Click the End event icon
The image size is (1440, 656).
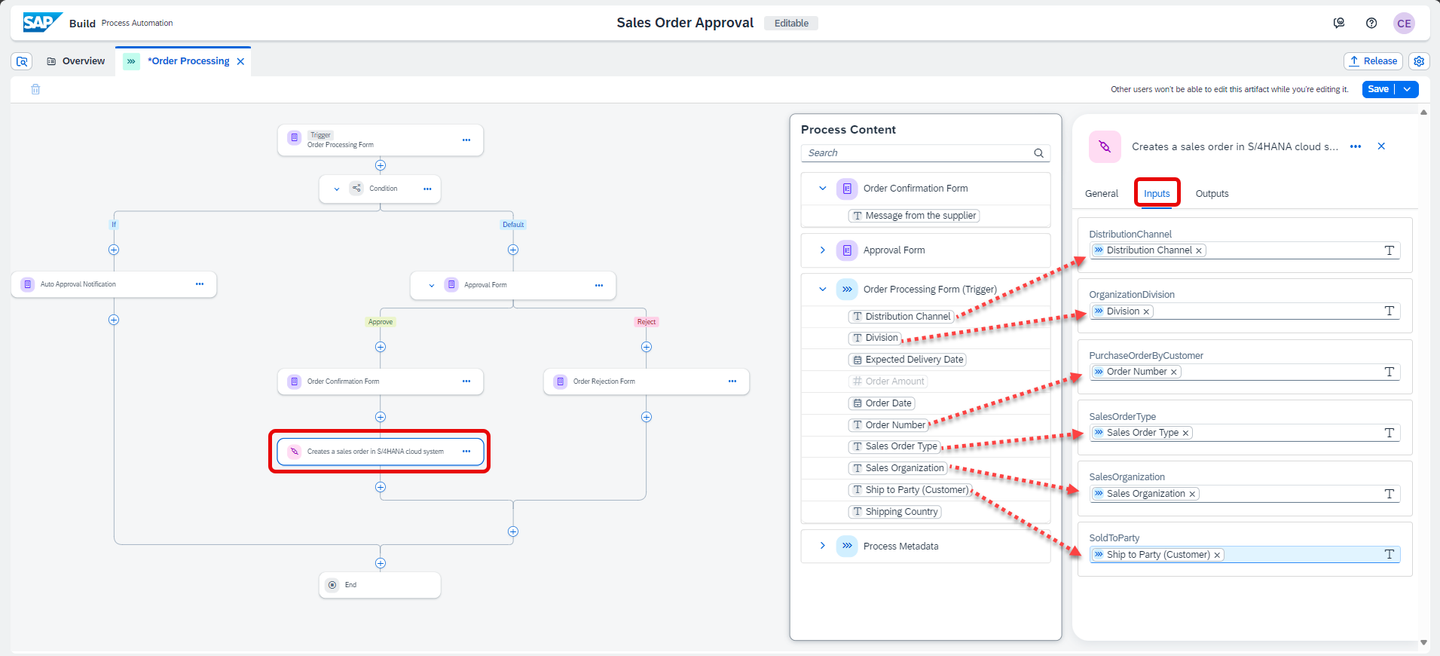[332, 585]
